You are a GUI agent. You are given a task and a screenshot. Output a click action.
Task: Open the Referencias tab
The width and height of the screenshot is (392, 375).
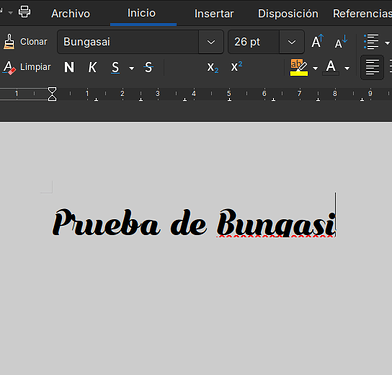[362, 14]
